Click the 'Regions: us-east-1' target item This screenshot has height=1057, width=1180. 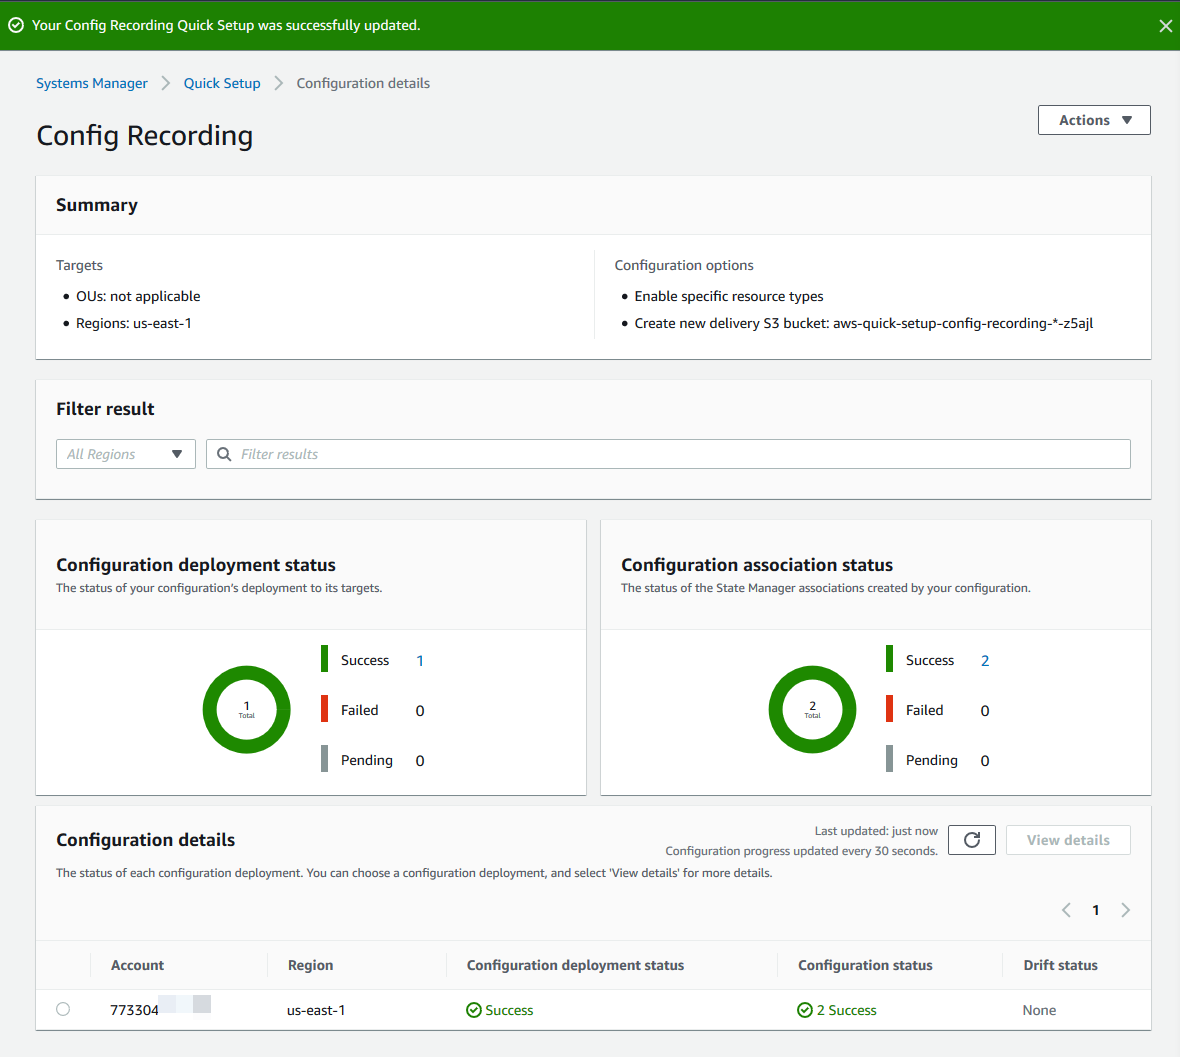(x=134, y=323)
